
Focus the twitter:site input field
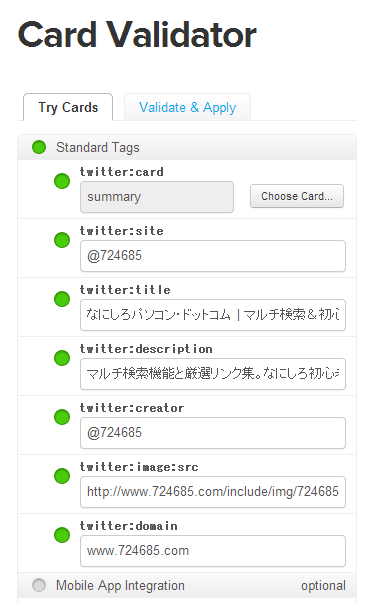pos(213,256)
